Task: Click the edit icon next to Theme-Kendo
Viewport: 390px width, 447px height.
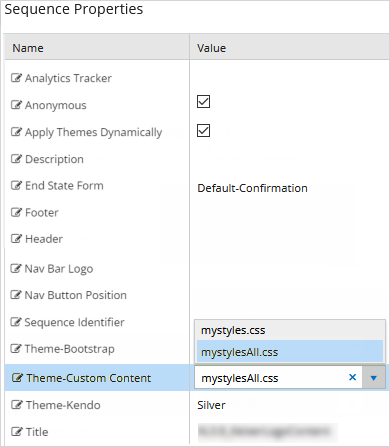Action: tap(16, 405)
